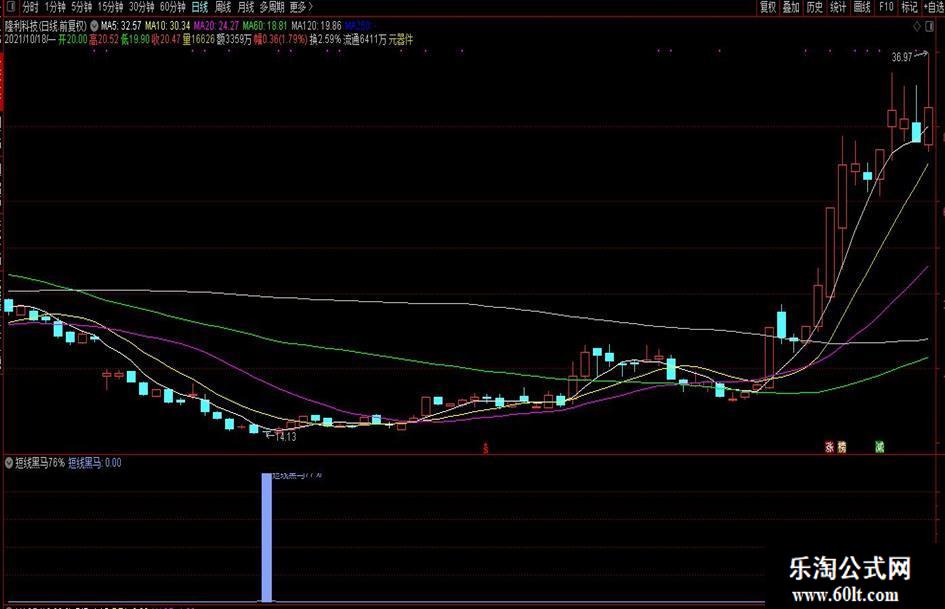Image resolution: width=945 pixels, height=609 pixels.
Task: Click the 叠加 overlay button
Action: pyautogui.click(x=791, y=7)
